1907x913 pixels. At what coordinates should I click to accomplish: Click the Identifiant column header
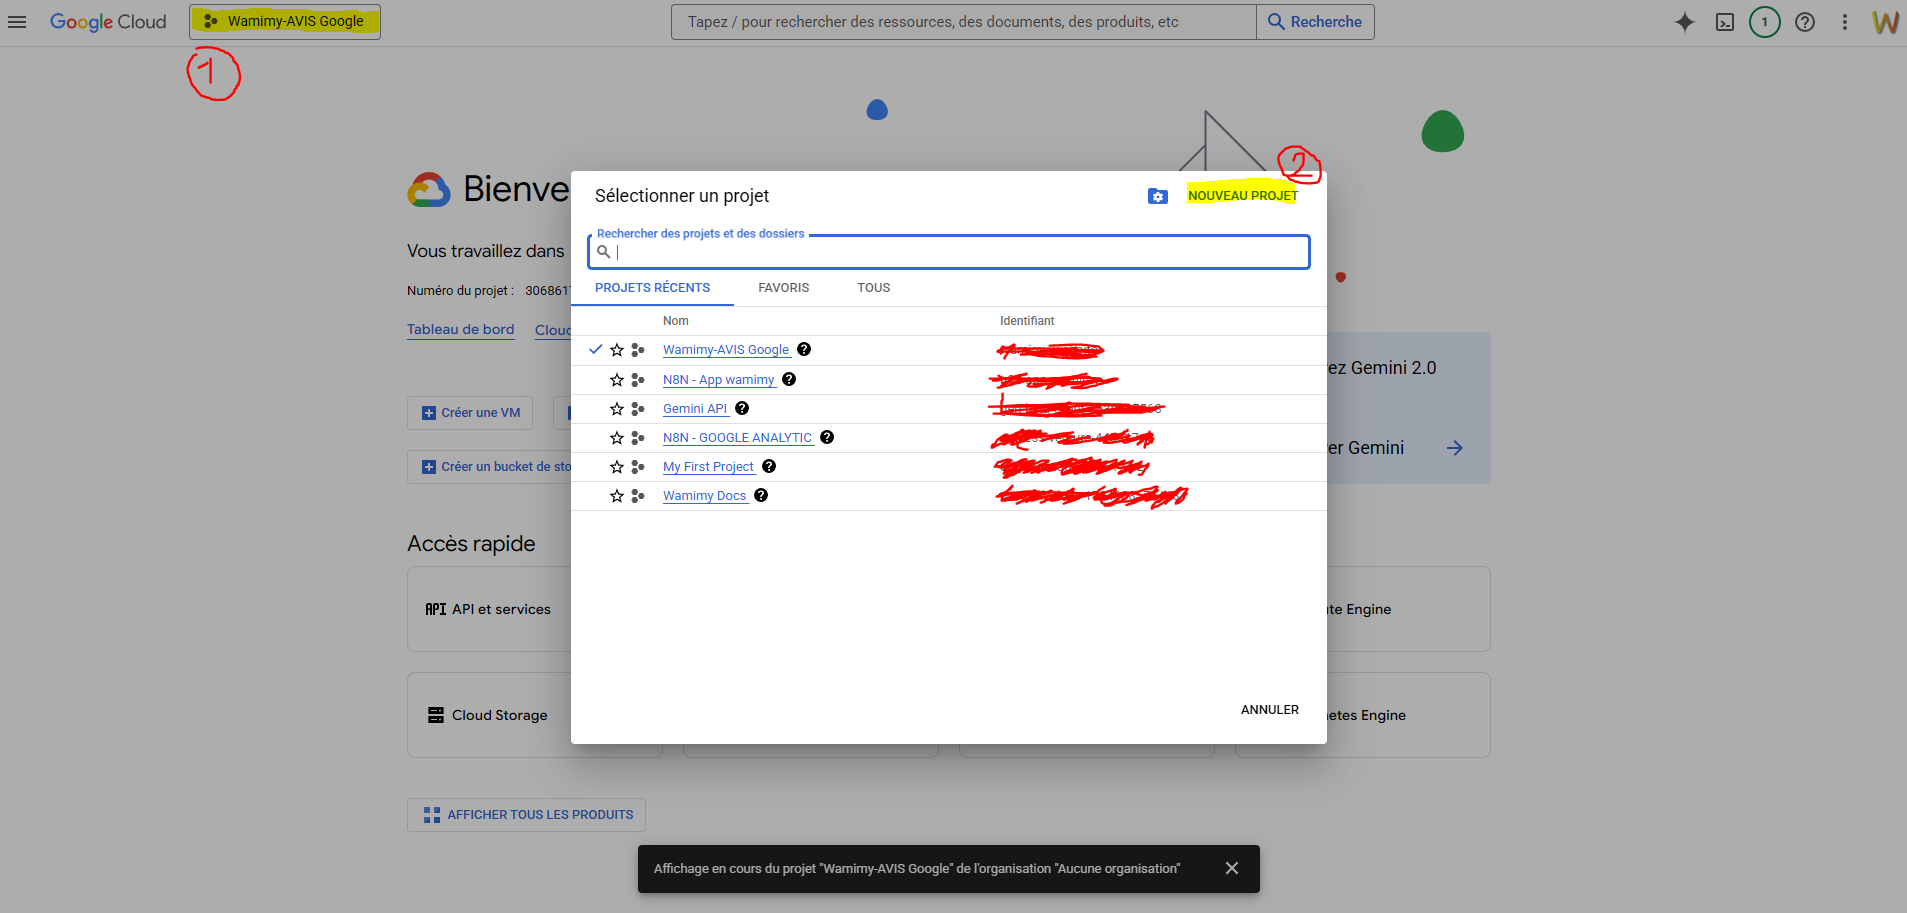pyautogui.click(x=1027, y=321)
